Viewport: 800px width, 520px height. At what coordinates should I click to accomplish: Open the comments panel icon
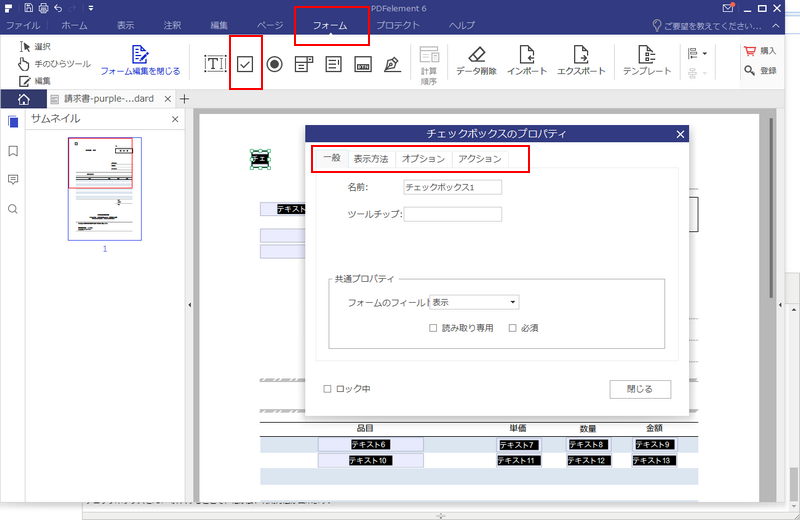coord(13,180)
